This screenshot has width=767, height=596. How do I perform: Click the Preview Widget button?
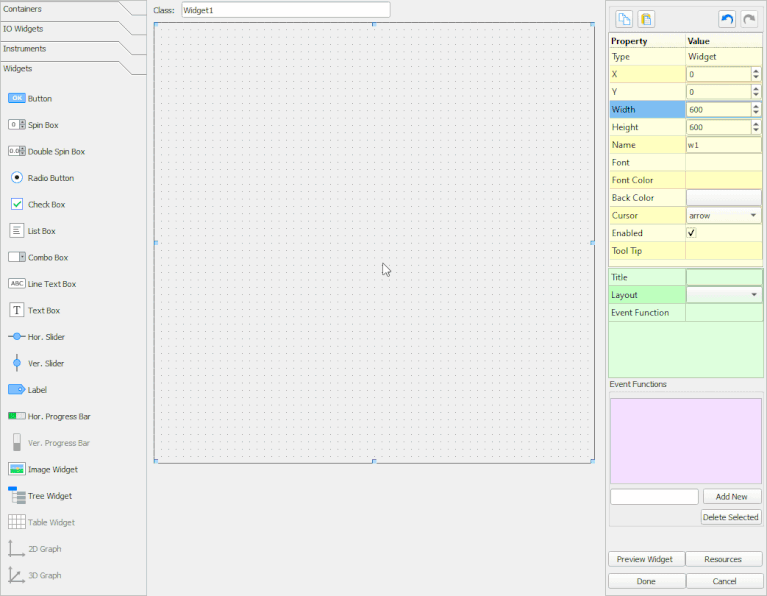click(646, 559)
